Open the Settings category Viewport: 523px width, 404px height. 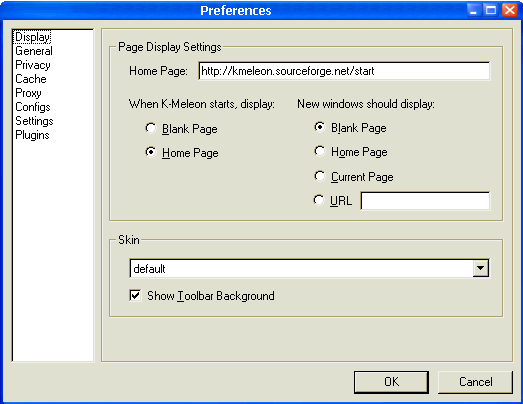tap(34, 121)
